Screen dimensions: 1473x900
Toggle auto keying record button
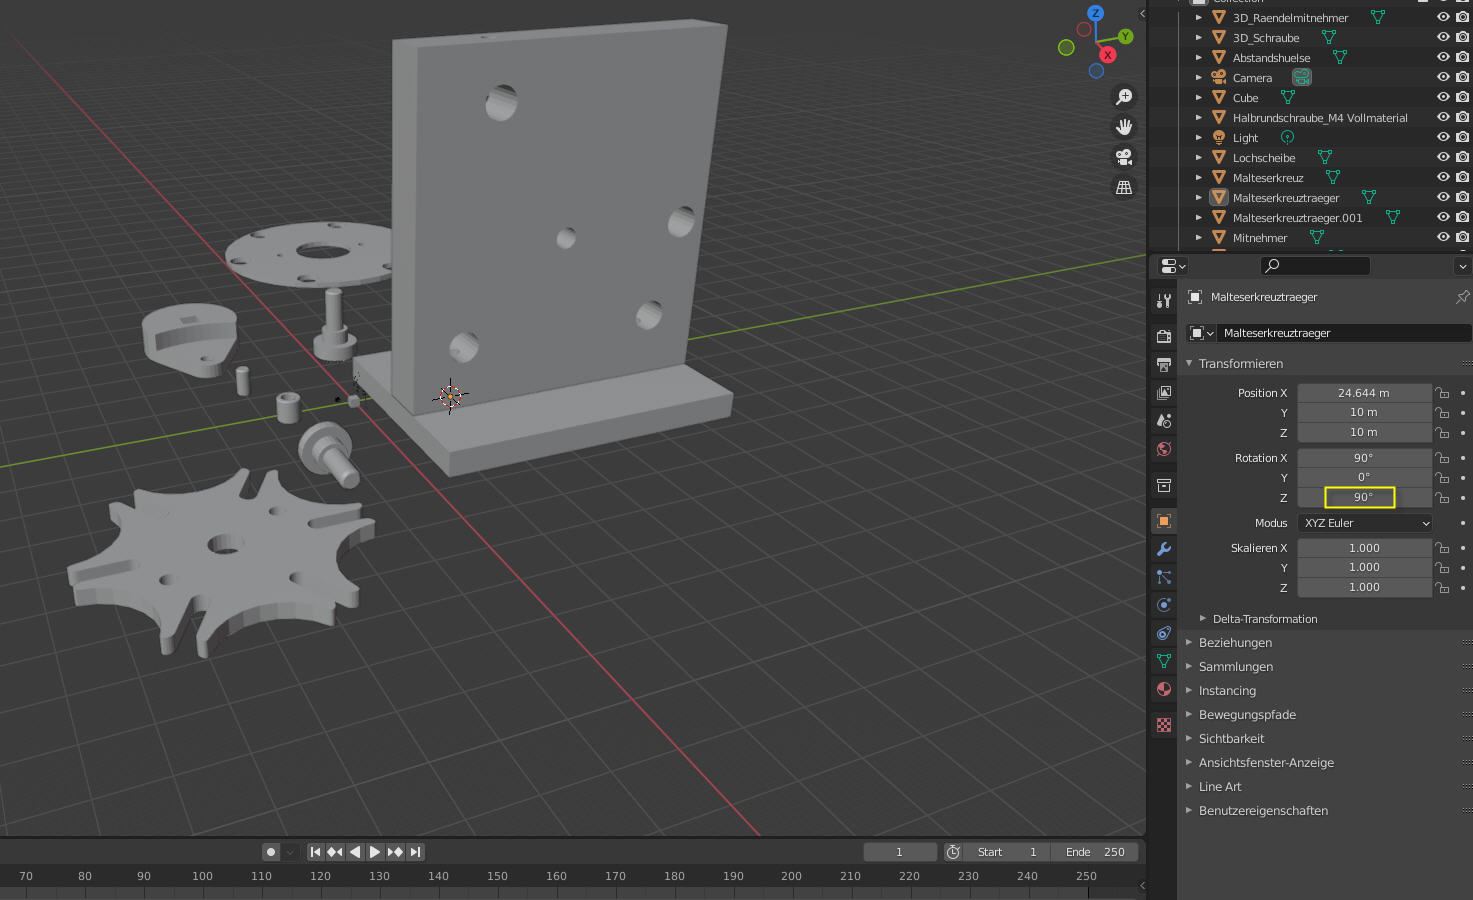[x=271, y=852]
